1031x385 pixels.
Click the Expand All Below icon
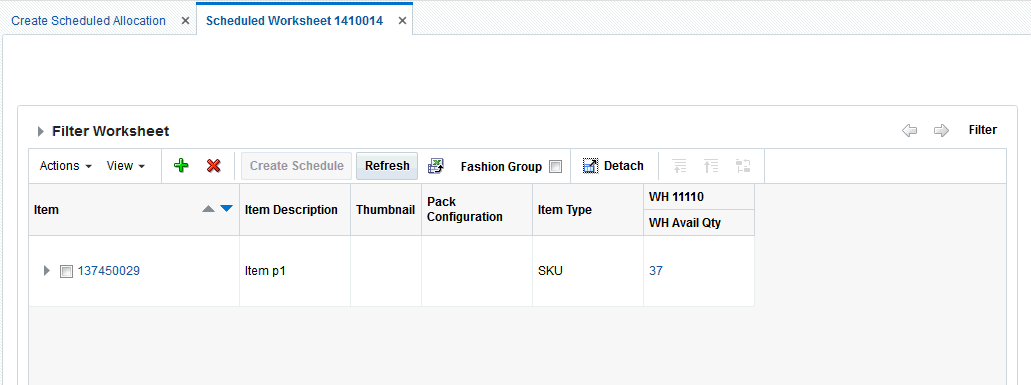pos(679,166)
